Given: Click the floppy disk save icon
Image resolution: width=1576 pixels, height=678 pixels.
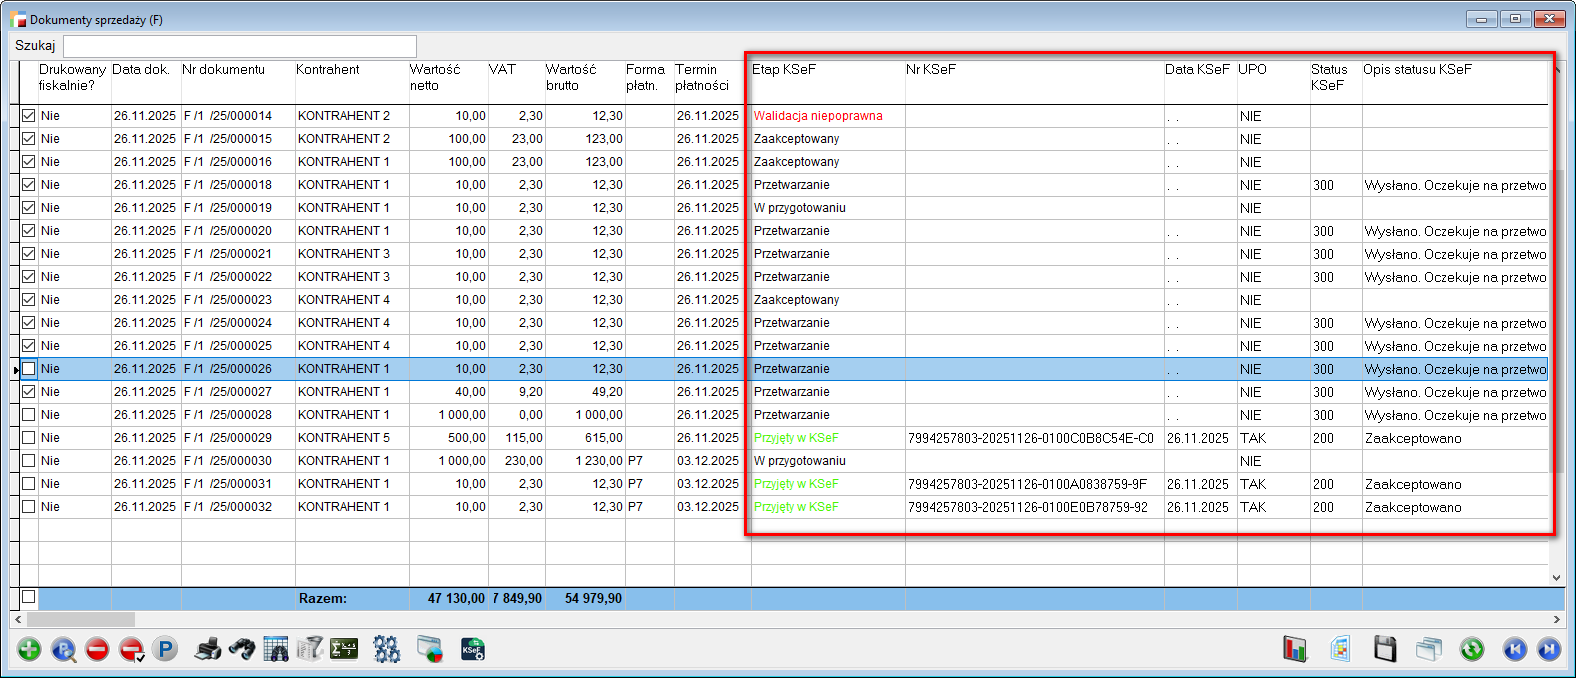Looking at the screenshot, I should [1385, 650].
